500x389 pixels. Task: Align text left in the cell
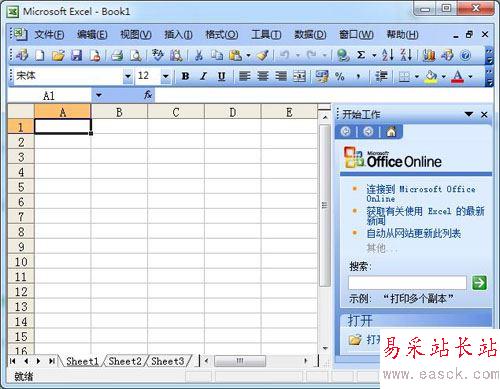click(245, 76)
